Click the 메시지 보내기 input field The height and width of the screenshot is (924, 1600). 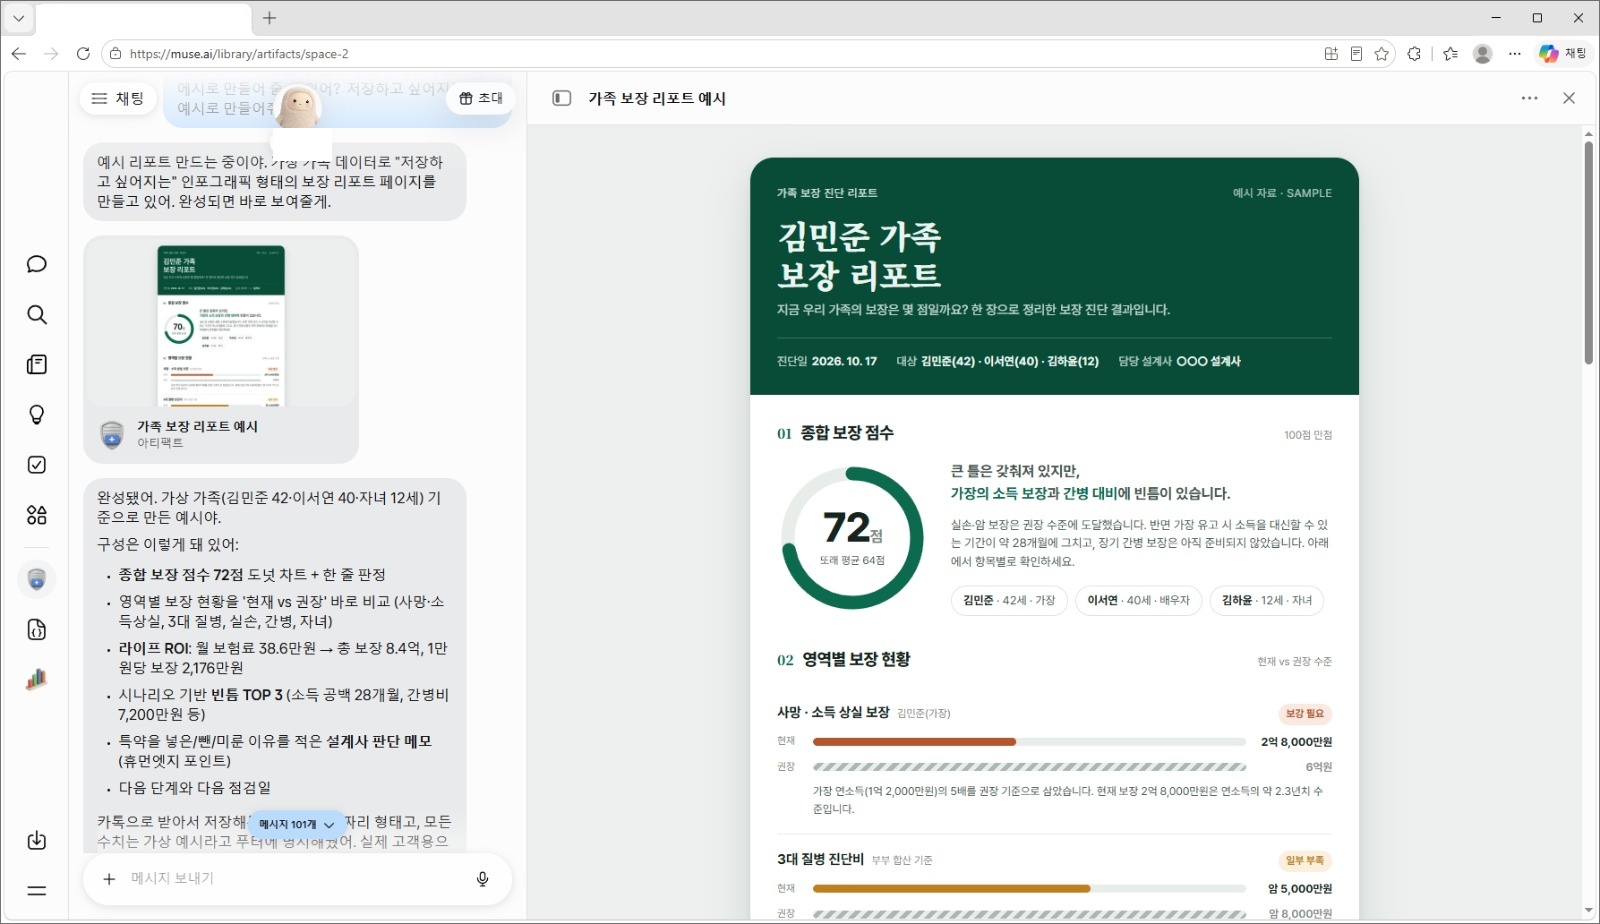[295, 878]
